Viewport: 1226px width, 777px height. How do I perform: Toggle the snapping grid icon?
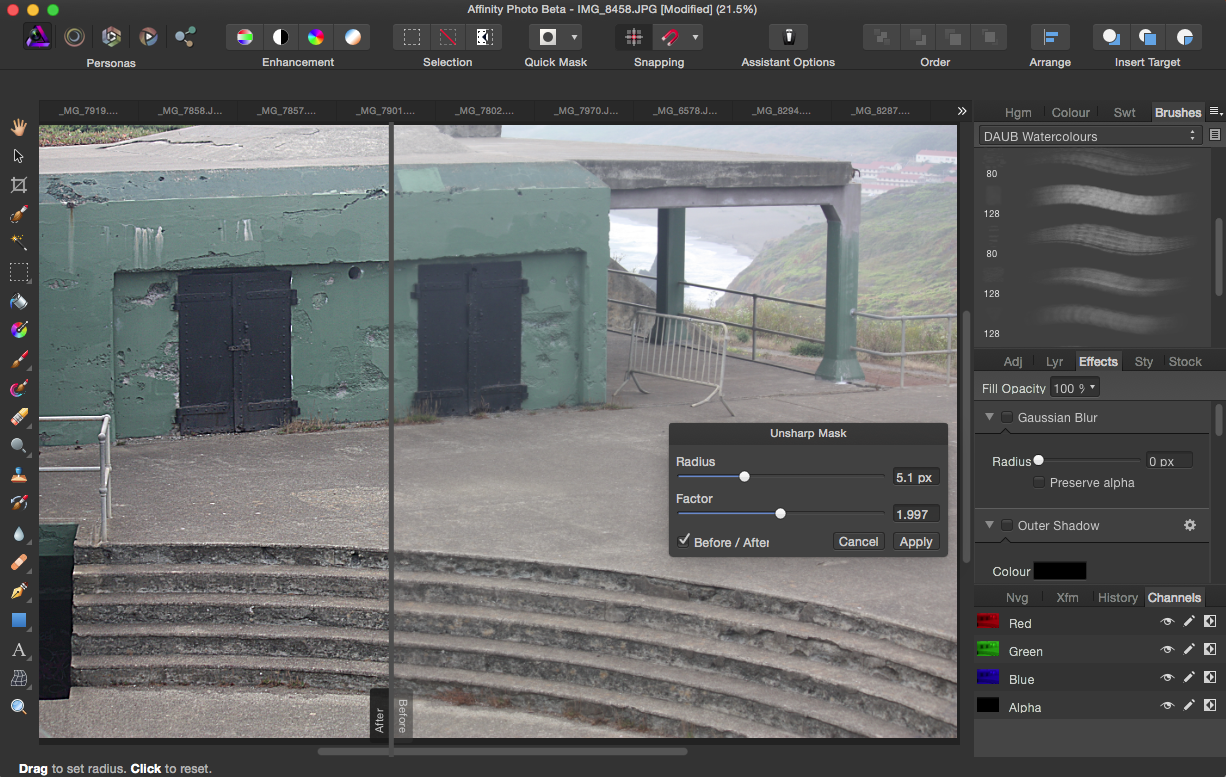coord(633,37)
